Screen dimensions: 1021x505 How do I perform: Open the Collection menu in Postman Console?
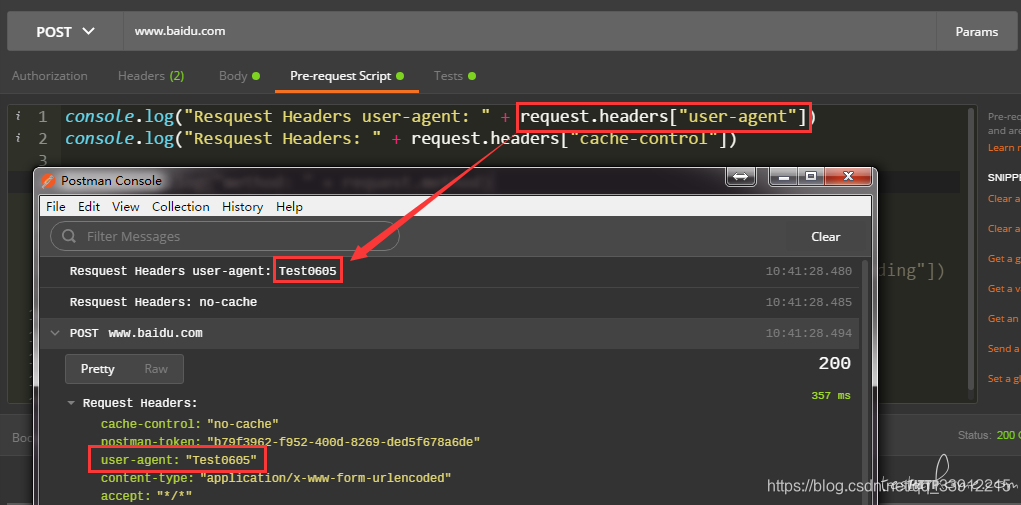[181, 207]
